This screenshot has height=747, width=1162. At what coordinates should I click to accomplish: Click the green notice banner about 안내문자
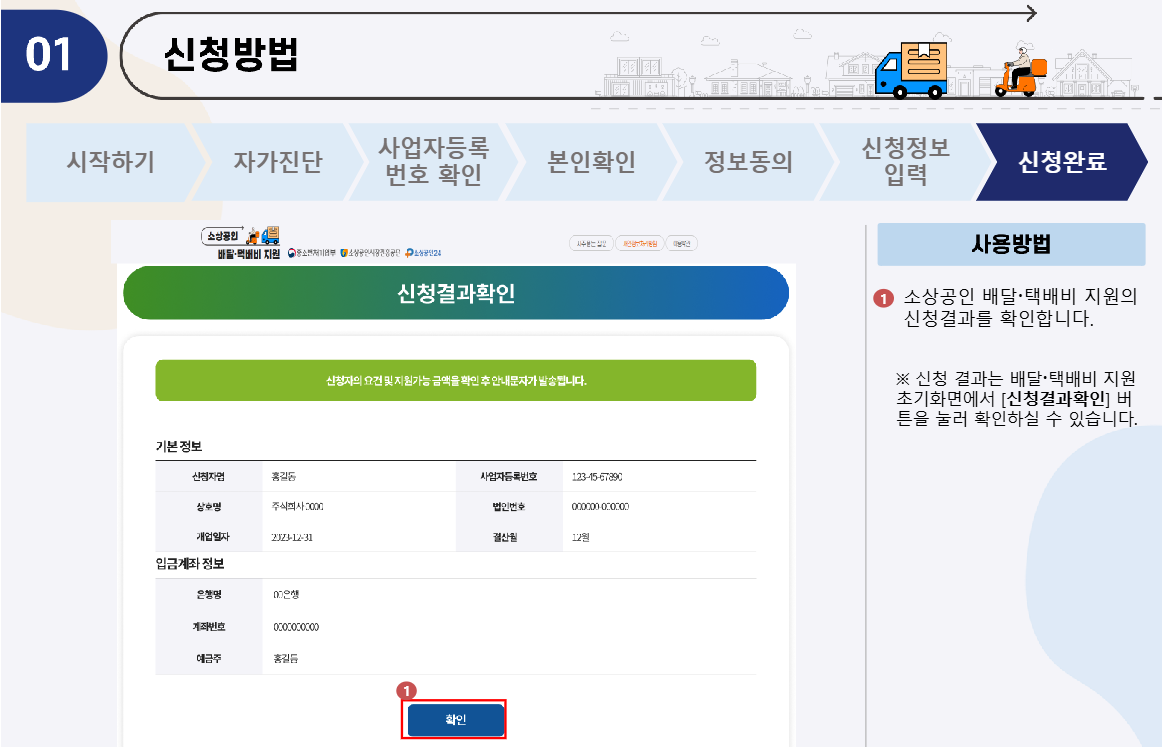click(456, 380)
